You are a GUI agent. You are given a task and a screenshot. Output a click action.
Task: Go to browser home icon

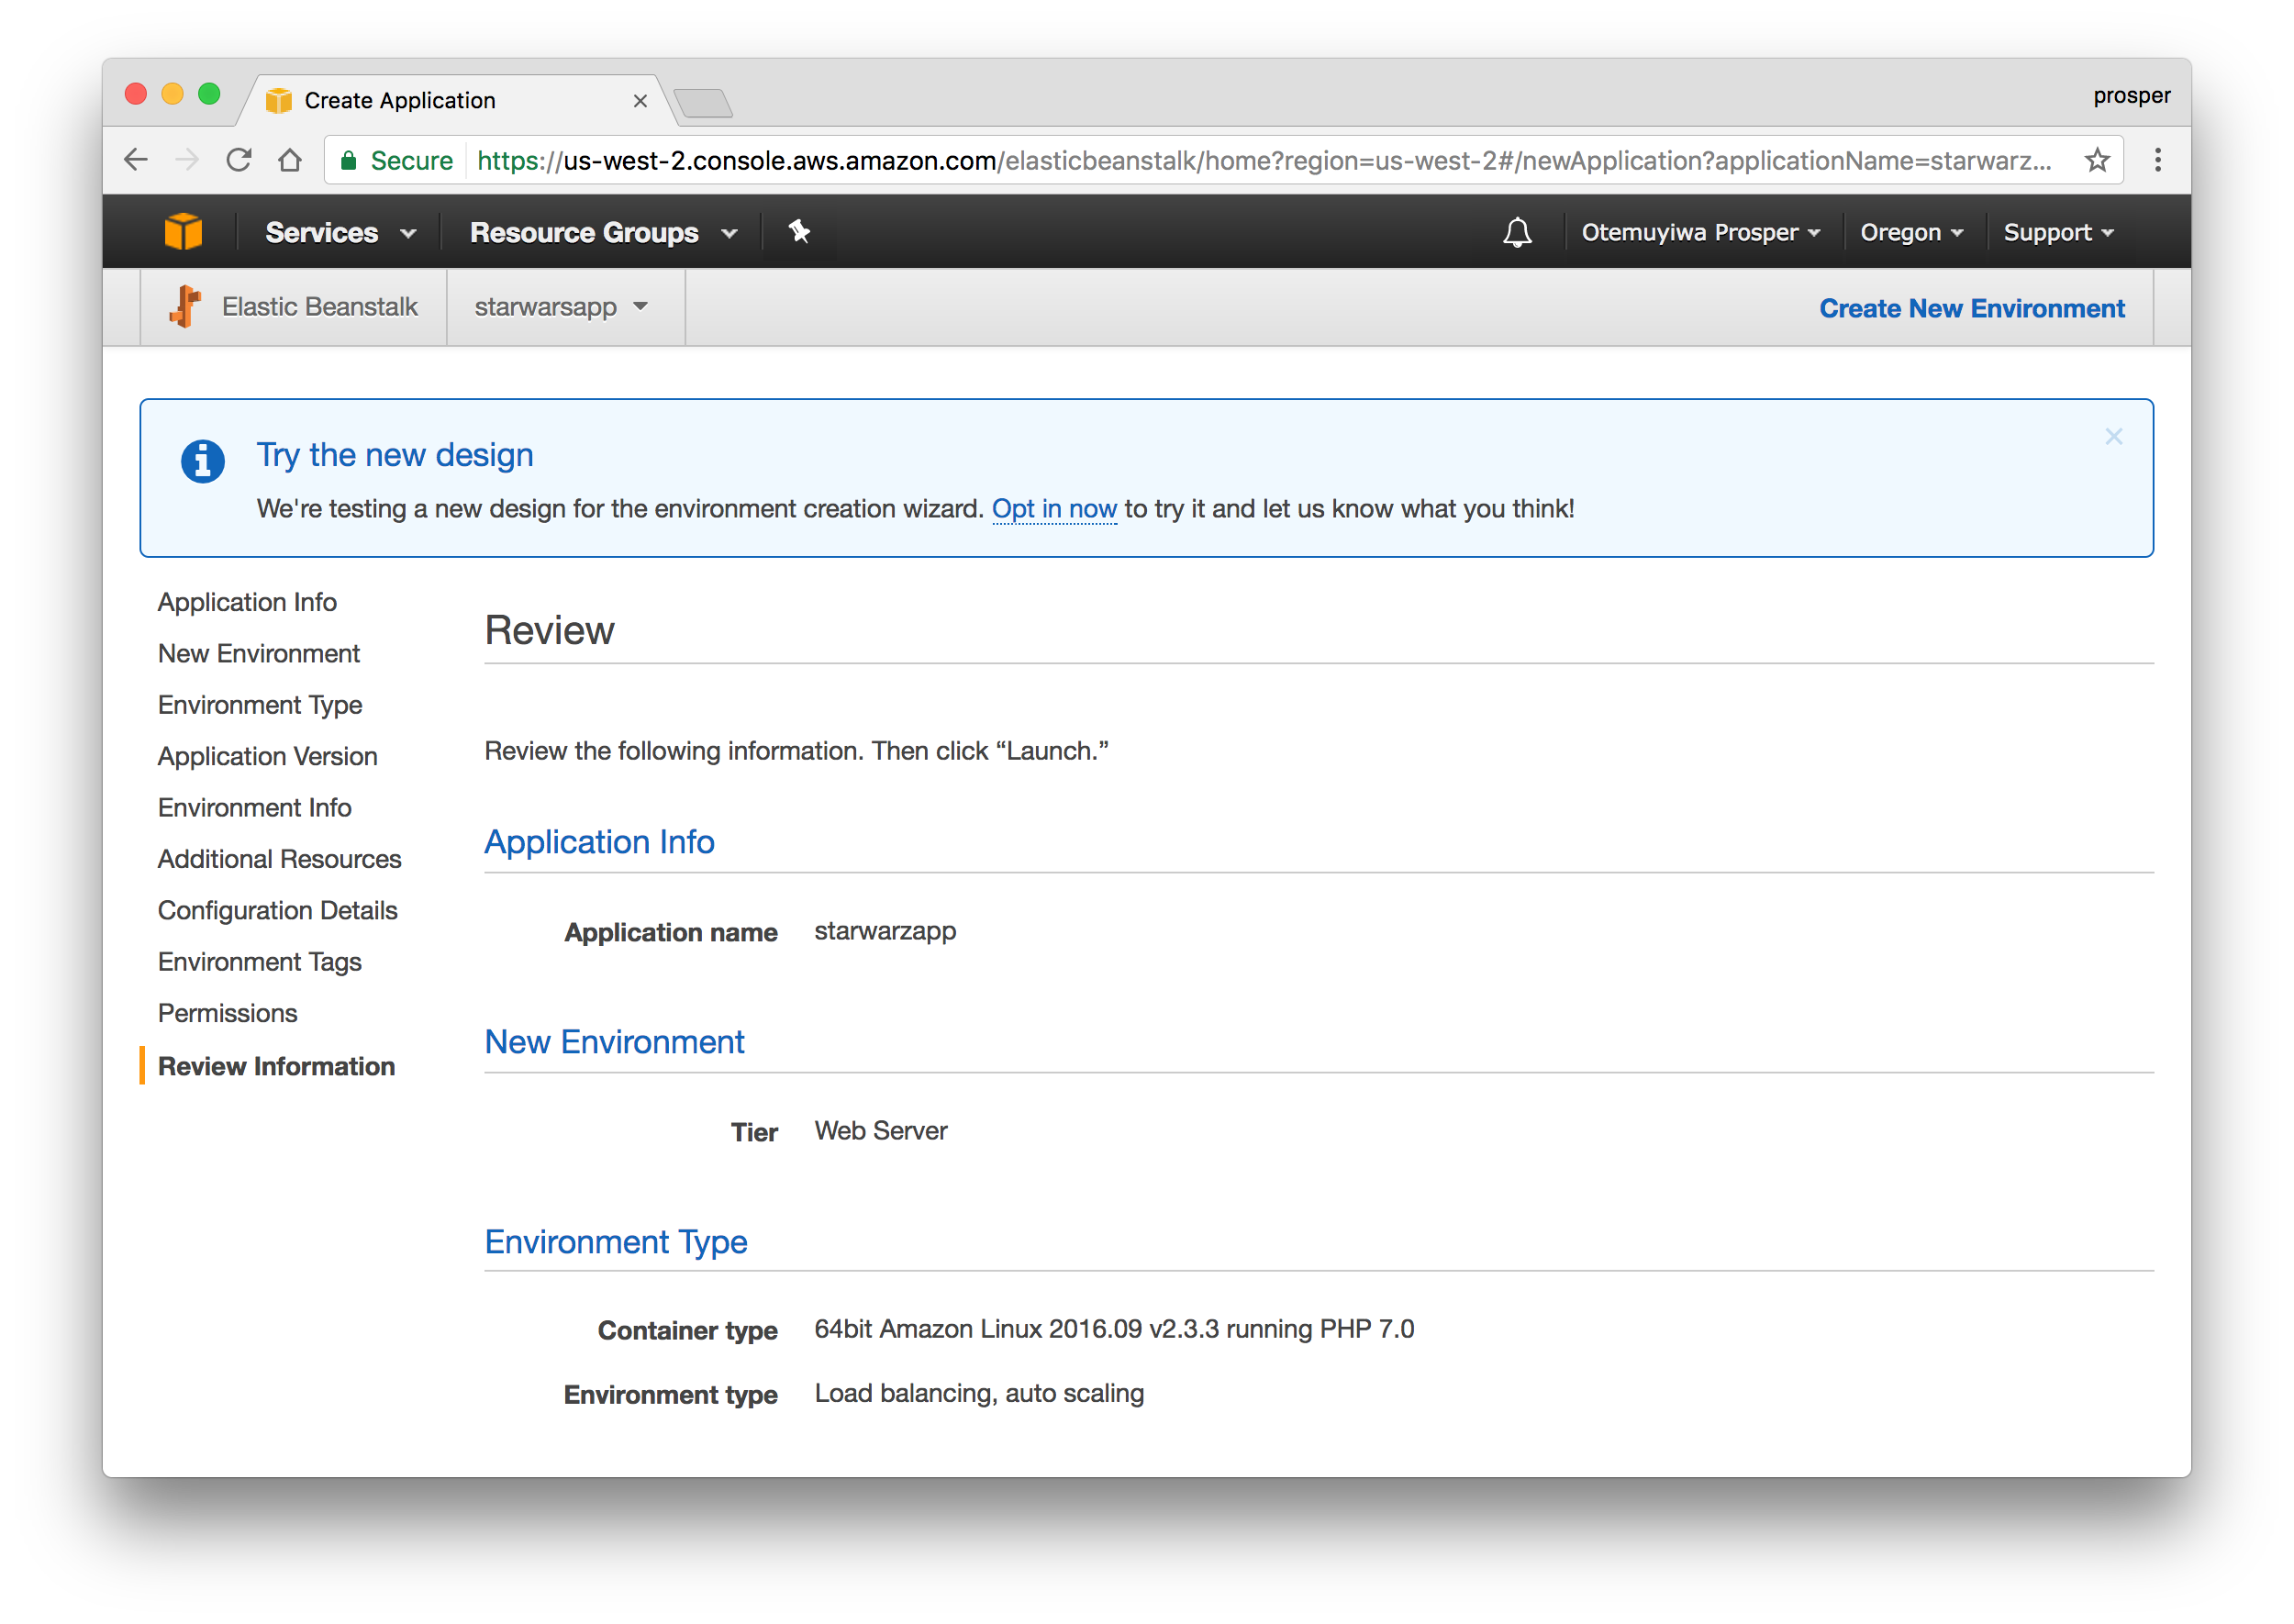[x=290, y=160]
